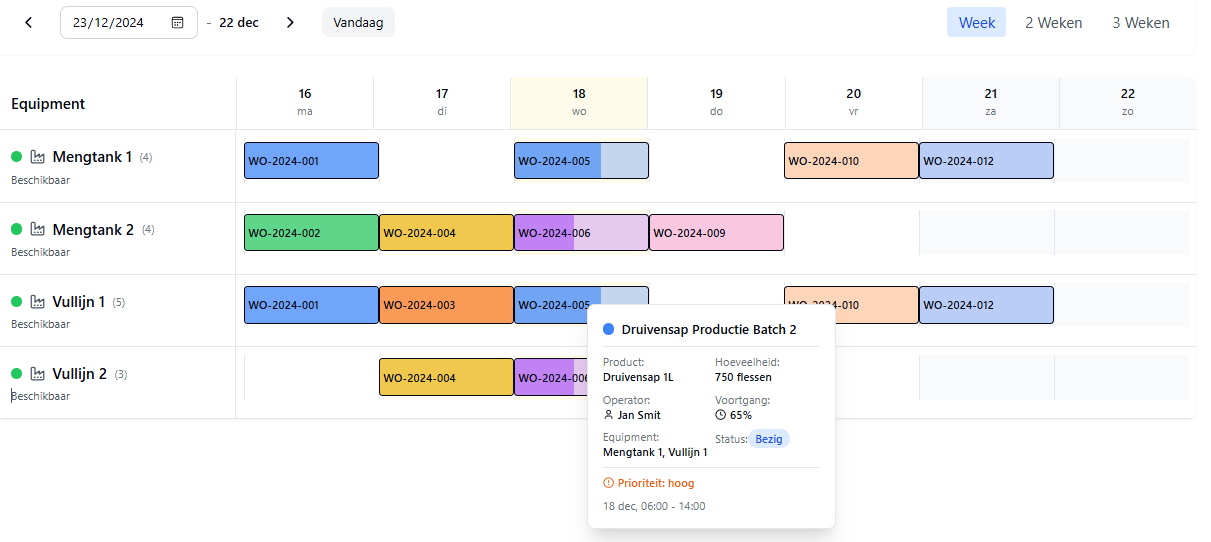Click the pink WO-2024-009 work order
The height and width of the screenshot is (542, 1211).
point(716,233)
